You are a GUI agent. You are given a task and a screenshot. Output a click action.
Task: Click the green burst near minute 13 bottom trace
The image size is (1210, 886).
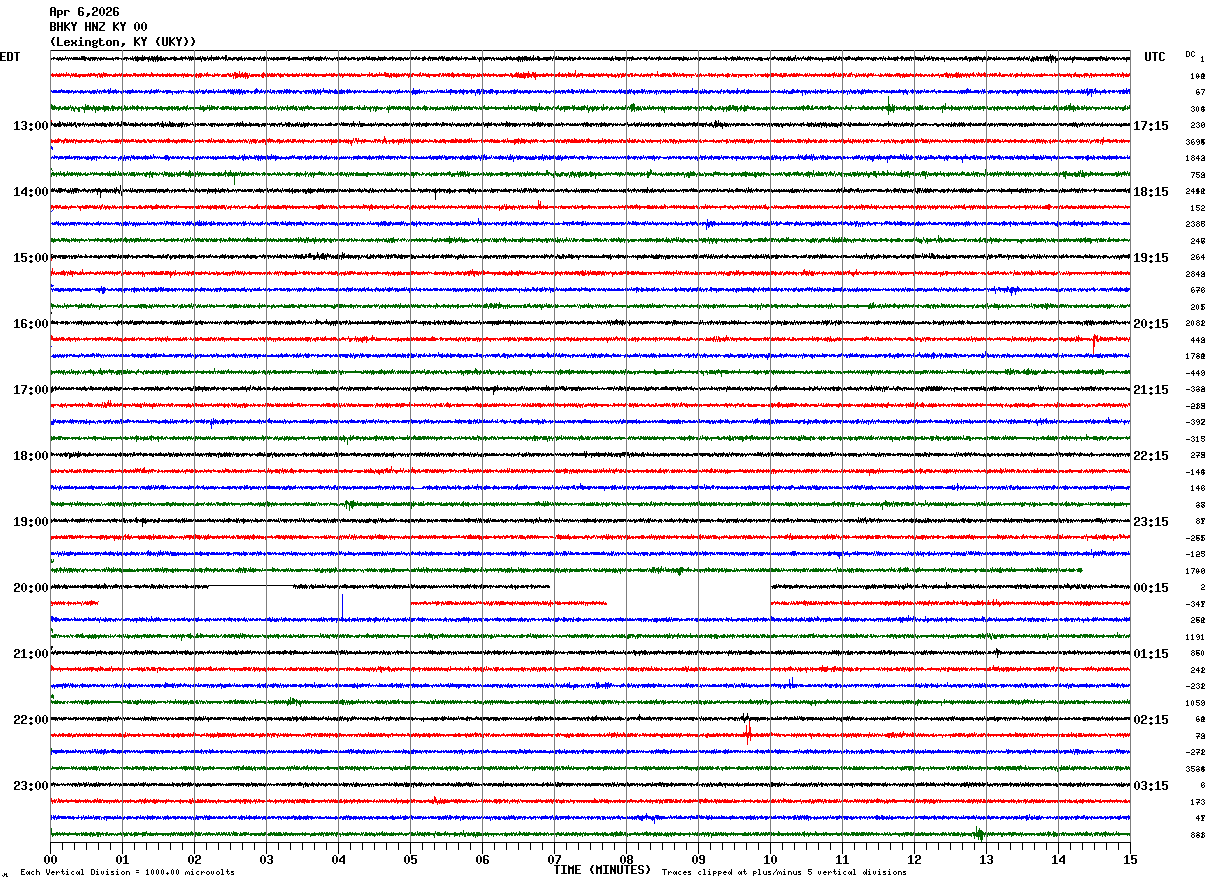click(x=979, y=834)
